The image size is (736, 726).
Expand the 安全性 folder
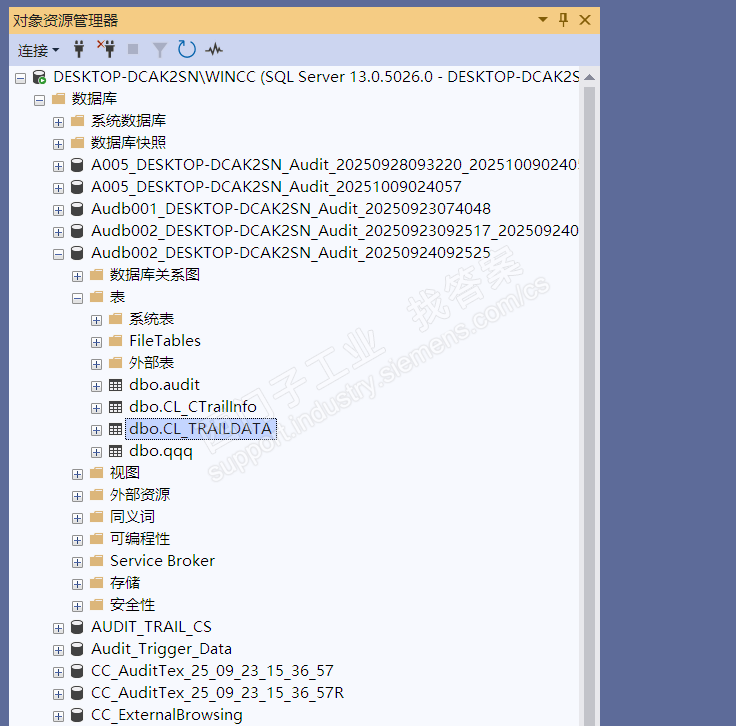coord(77,607)
